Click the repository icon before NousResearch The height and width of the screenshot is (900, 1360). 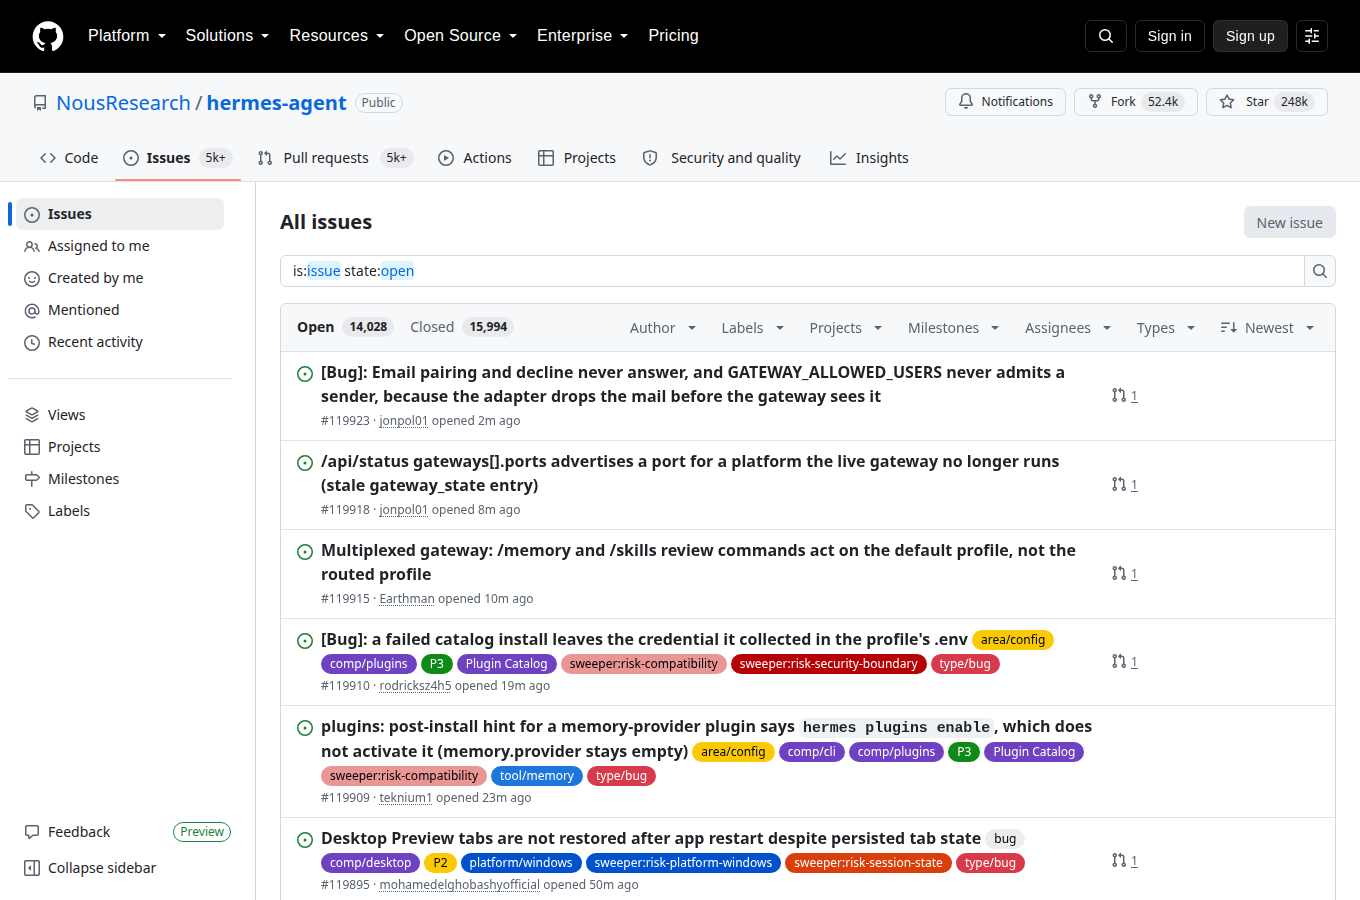point(40,103)
